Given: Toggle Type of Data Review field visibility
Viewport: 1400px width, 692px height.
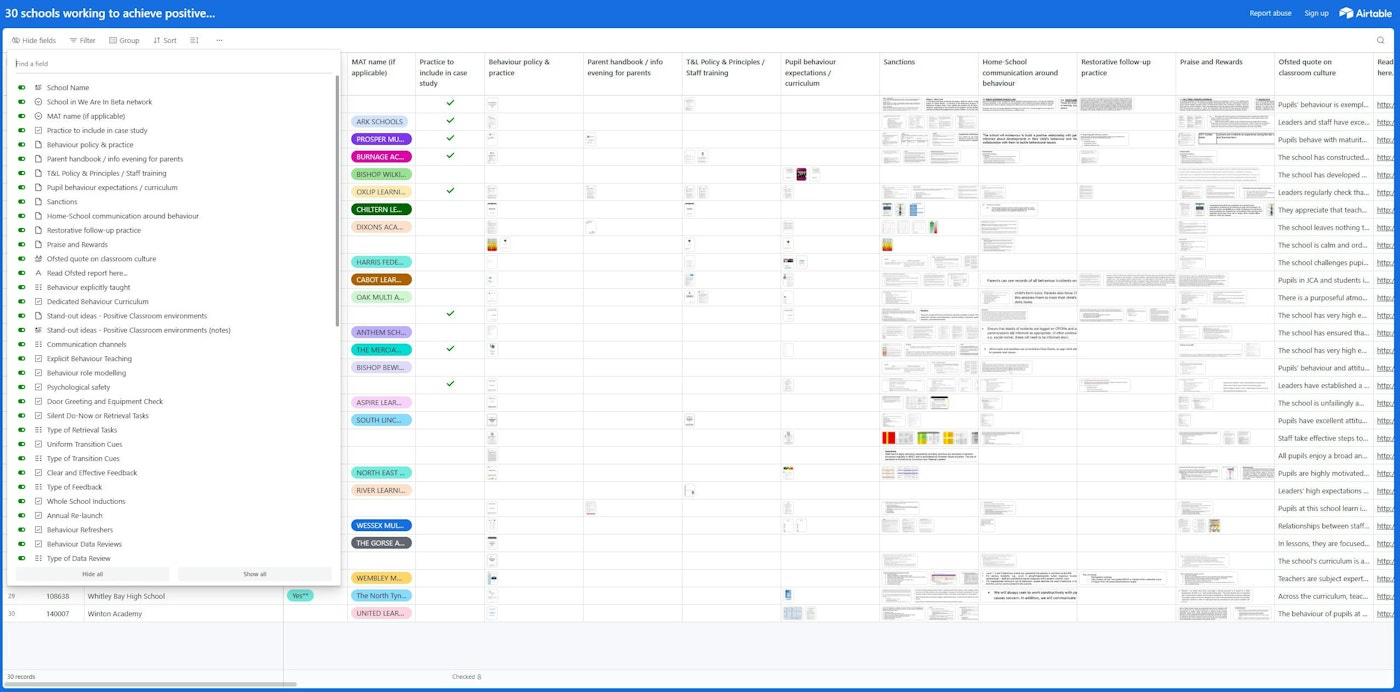Looking at the screenshot, I should click(22, 558).
